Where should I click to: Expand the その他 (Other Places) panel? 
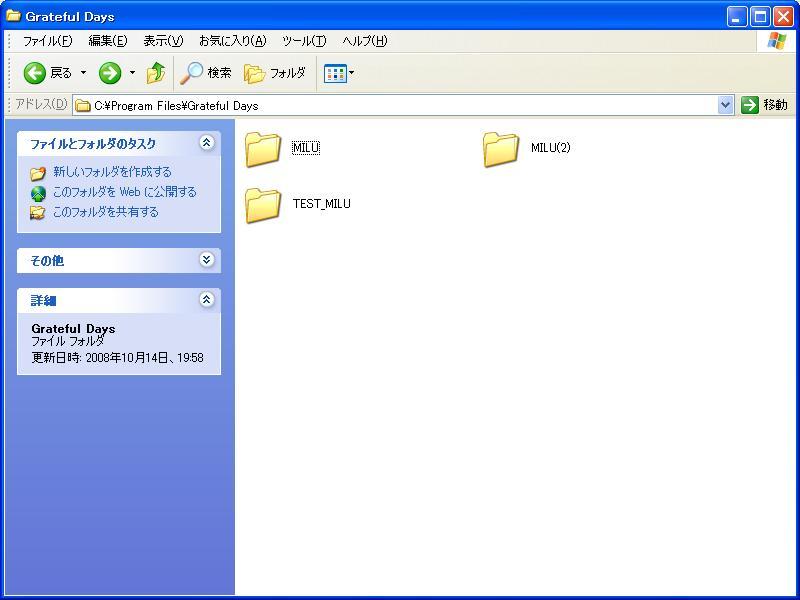click(207, 260)
